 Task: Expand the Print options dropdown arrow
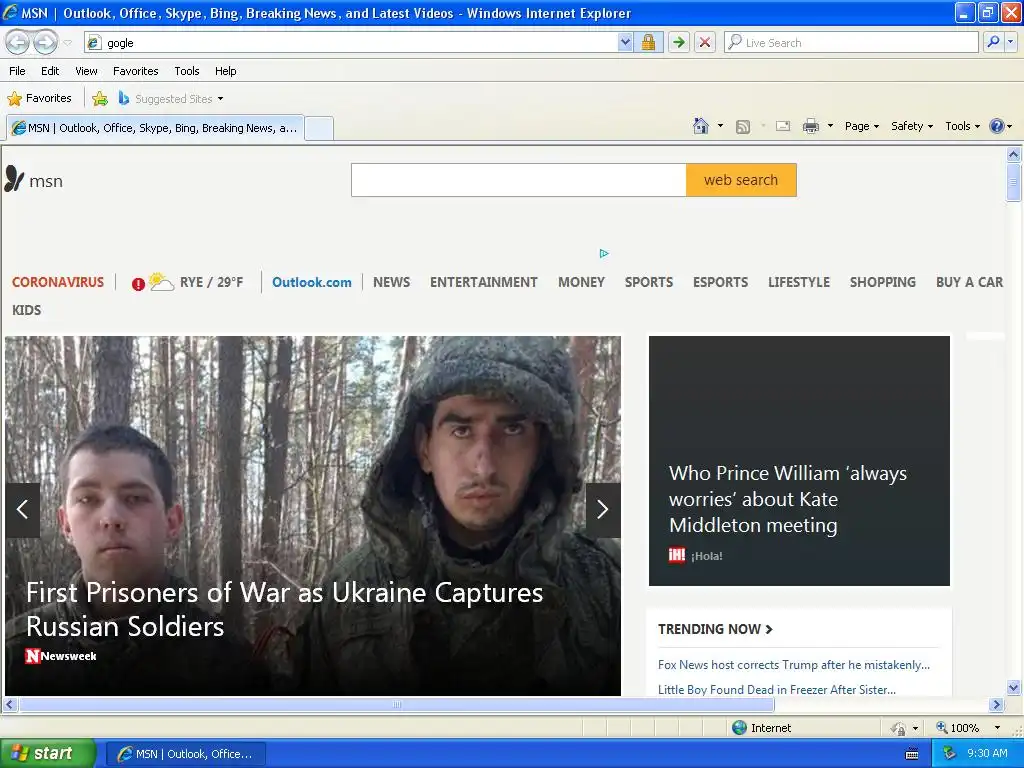(830, 126)
